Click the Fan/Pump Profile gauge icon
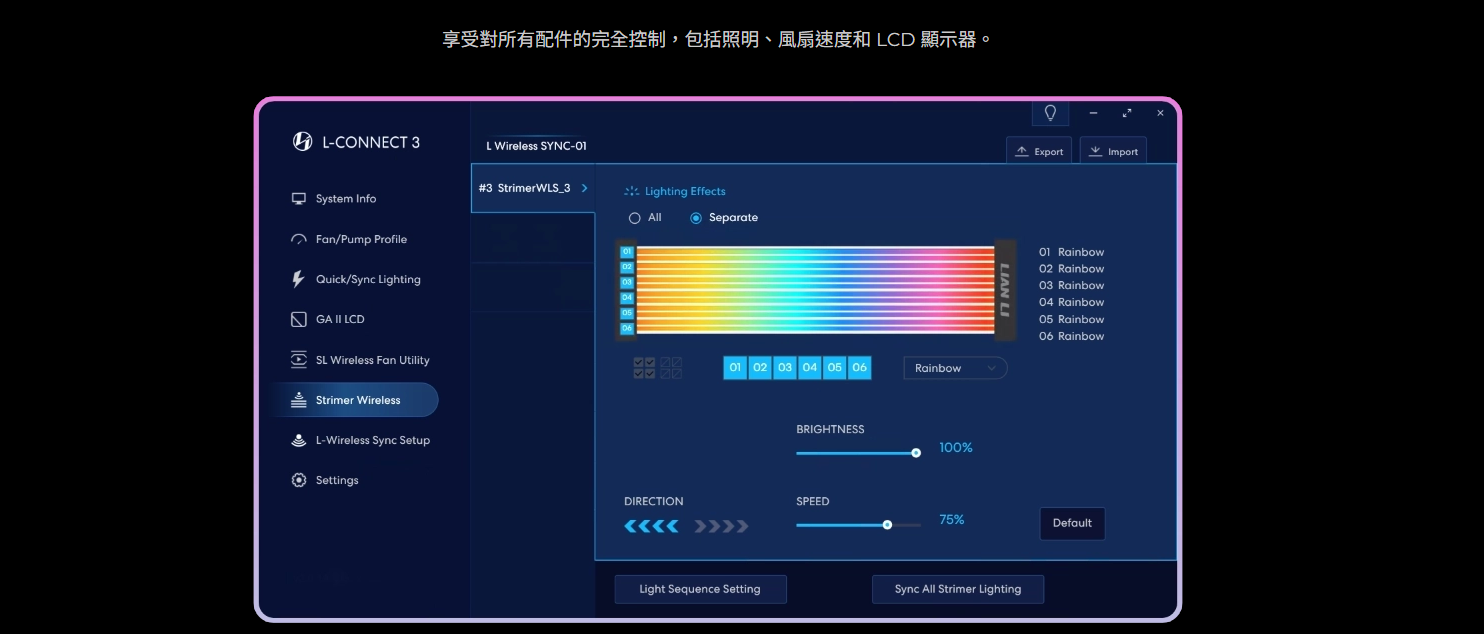This screenshot has height=634, width=1484. [x=298, y=240]
